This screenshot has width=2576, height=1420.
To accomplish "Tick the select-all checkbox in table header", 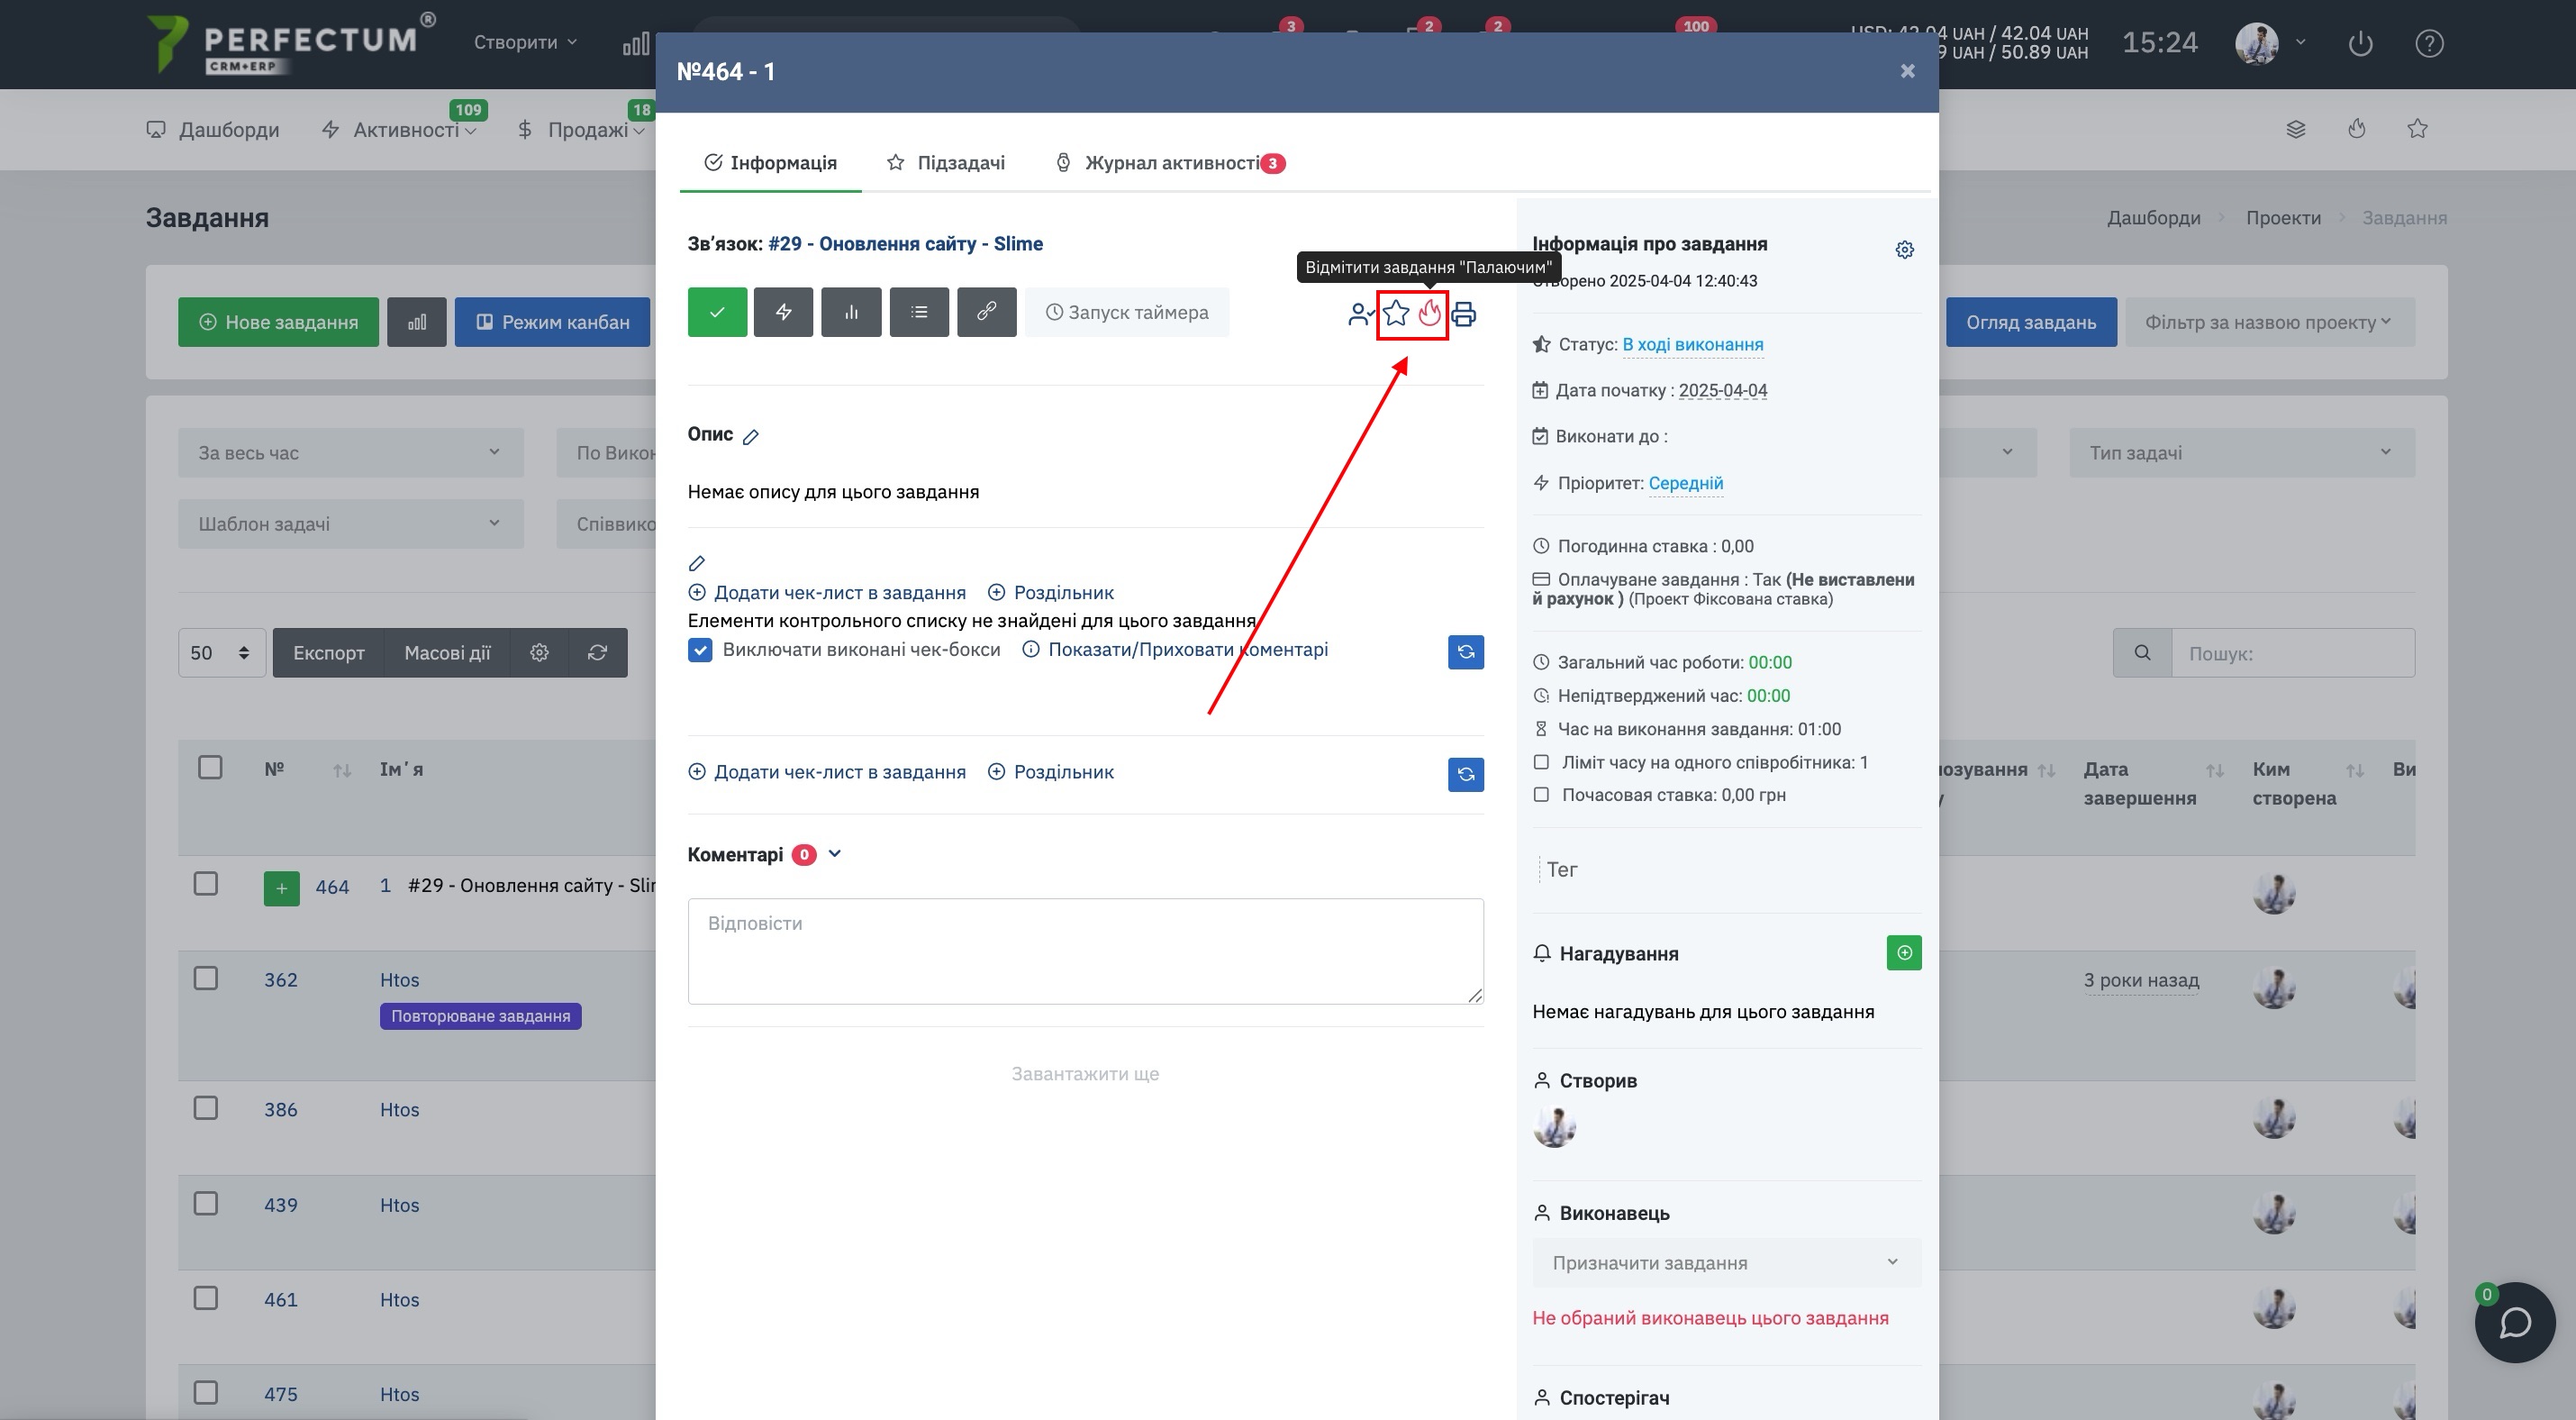I will point(210,768).
